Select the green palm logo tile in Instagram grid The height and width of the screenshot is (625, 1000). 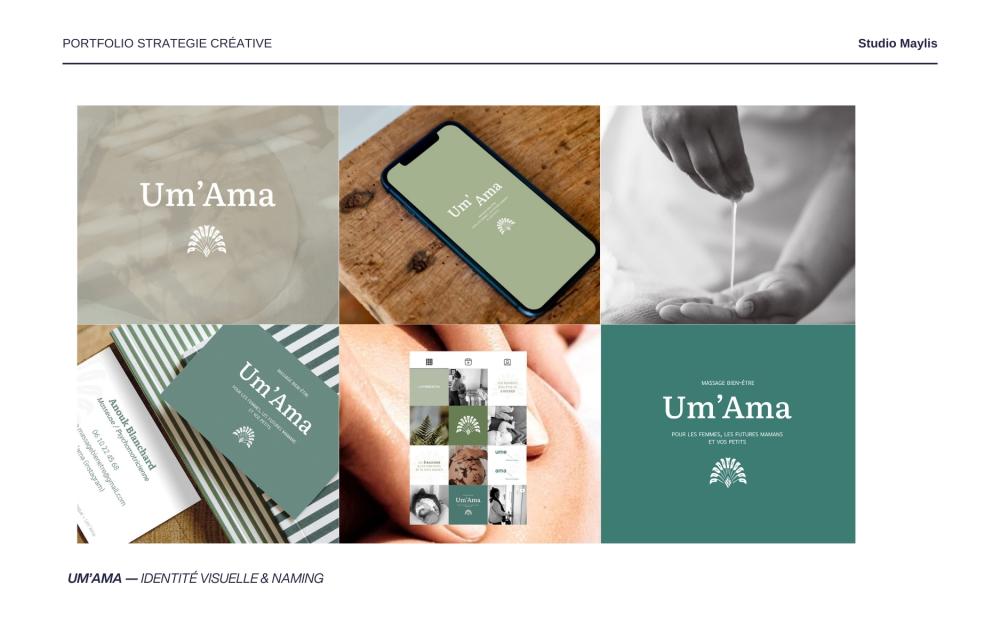pos(468,425)
